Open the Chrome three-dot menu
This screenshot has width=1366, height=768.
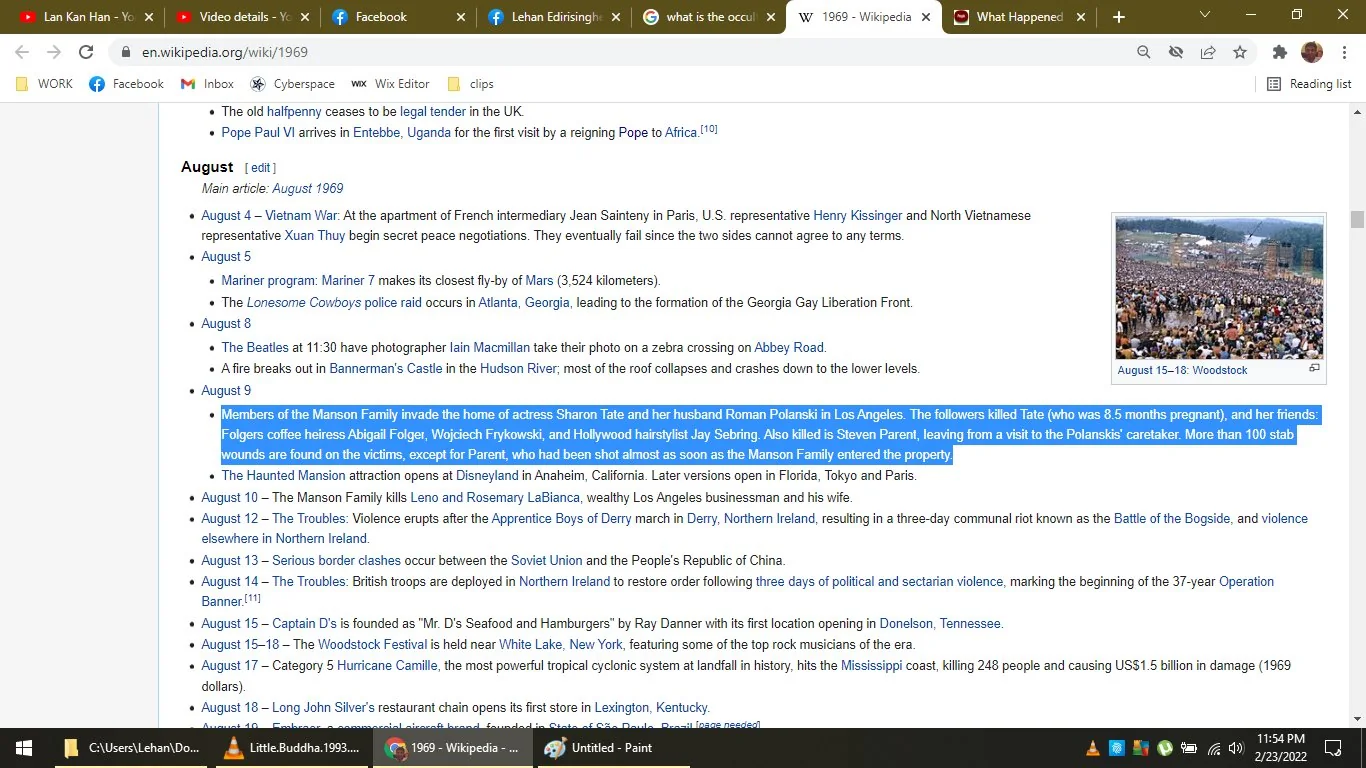coord(1343,52)
